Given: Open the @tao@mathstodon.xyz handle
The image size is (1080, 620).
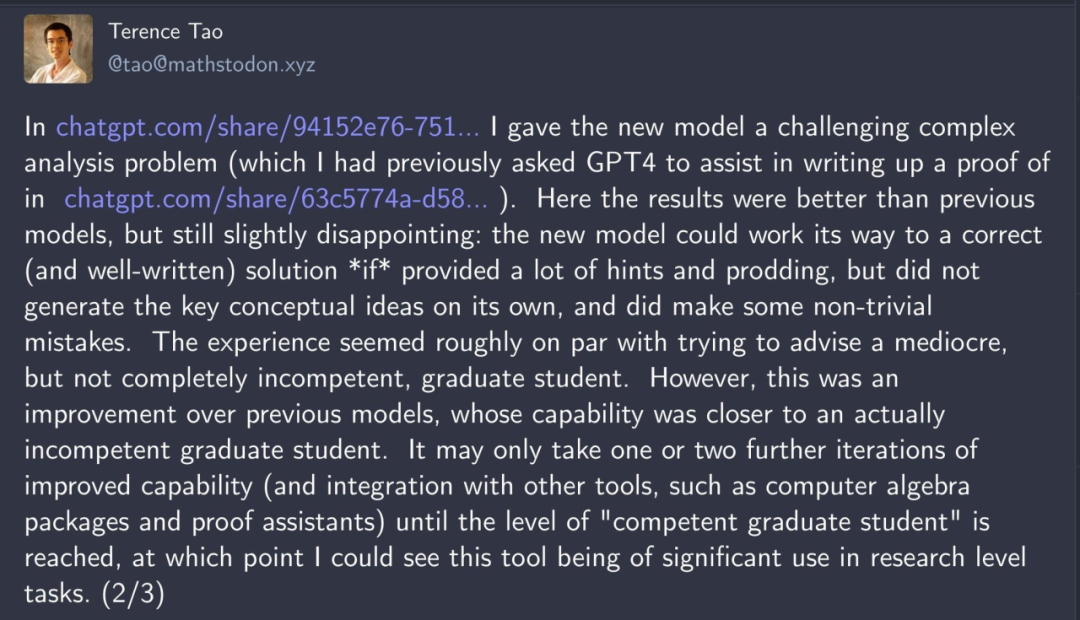Looking at the screenshot, I should 211,64.
